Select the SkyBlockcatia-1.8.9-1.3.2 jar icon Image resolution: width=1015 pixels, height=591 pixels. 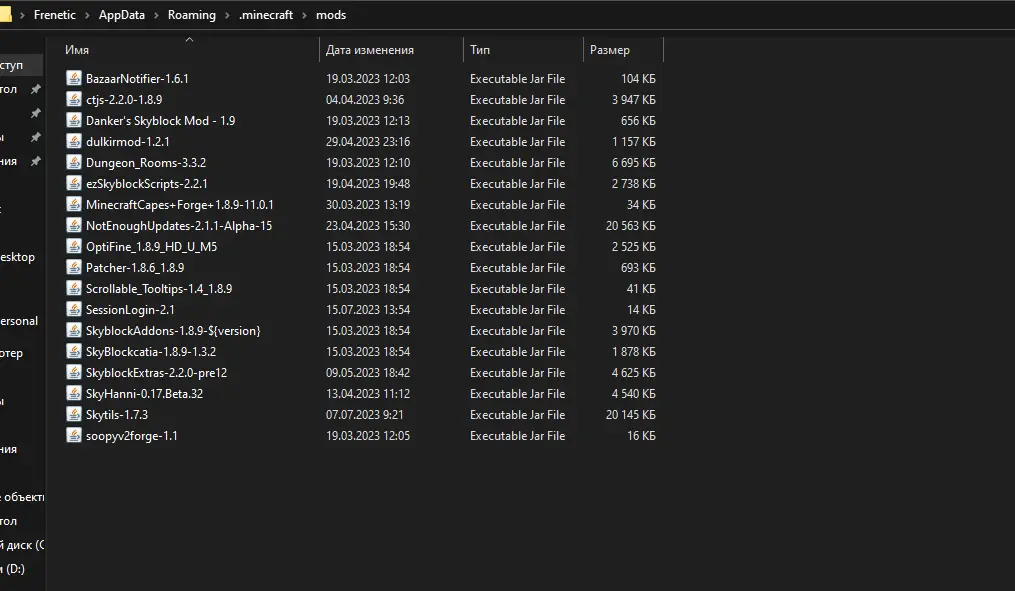pos(74,351)
